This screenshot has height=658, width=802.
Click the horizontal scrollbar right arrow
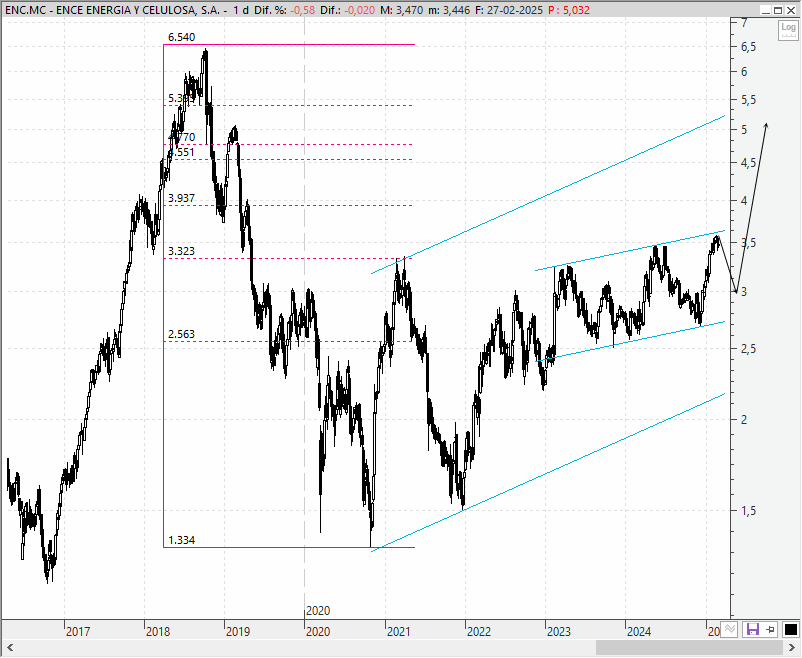pyautogui.click(x=792, y=647)
